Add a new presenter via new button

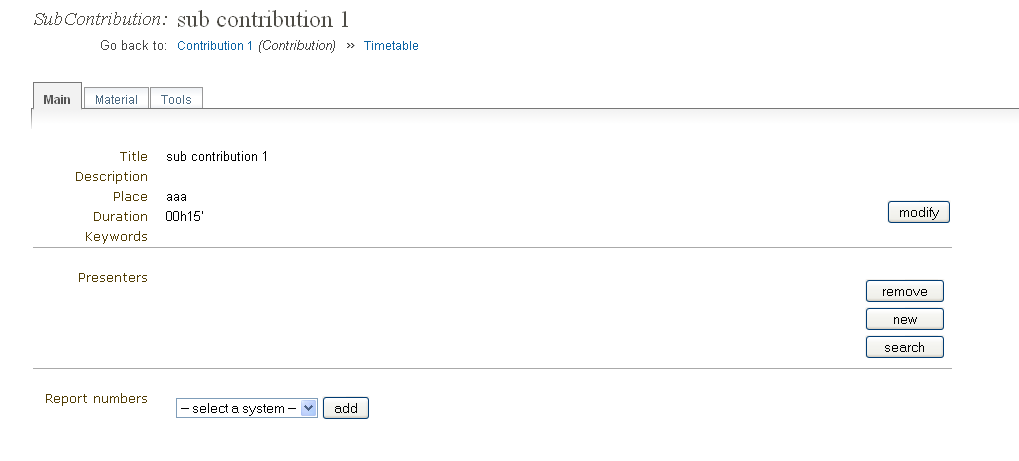click(904, 319)
